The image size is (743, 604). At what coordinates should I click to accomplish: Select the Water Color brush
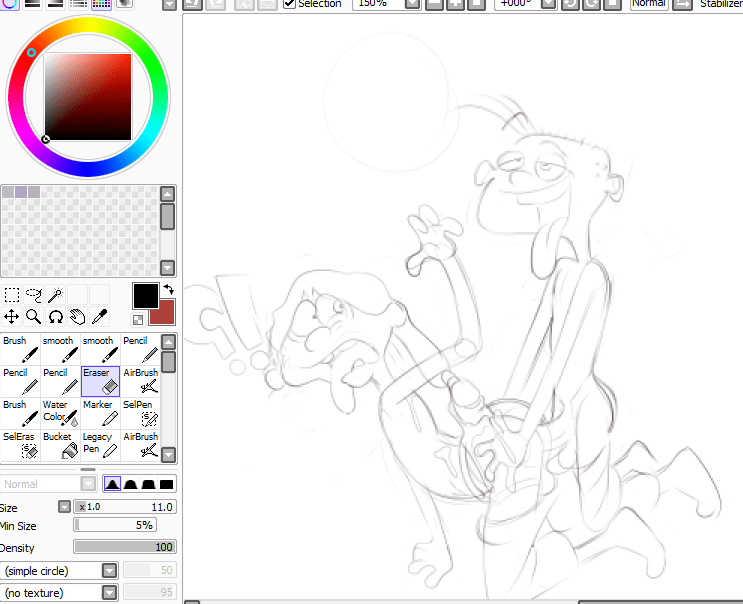pyautogui.click(x=58, y=413)
